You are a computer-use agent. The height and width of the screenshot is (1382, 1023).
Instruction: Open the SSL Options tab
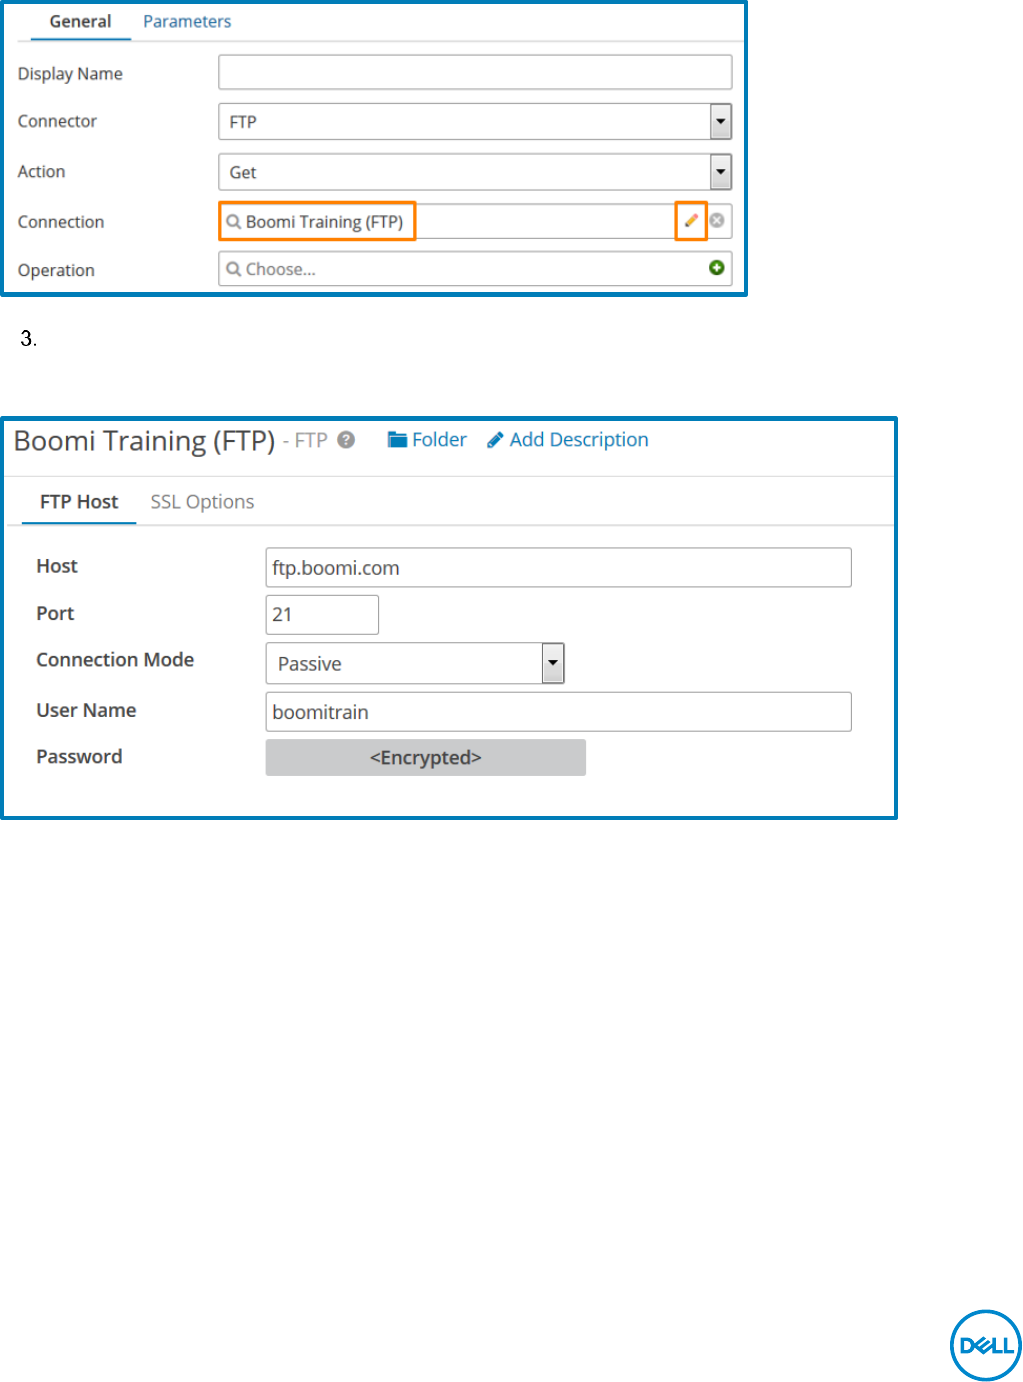pos(202,502)
